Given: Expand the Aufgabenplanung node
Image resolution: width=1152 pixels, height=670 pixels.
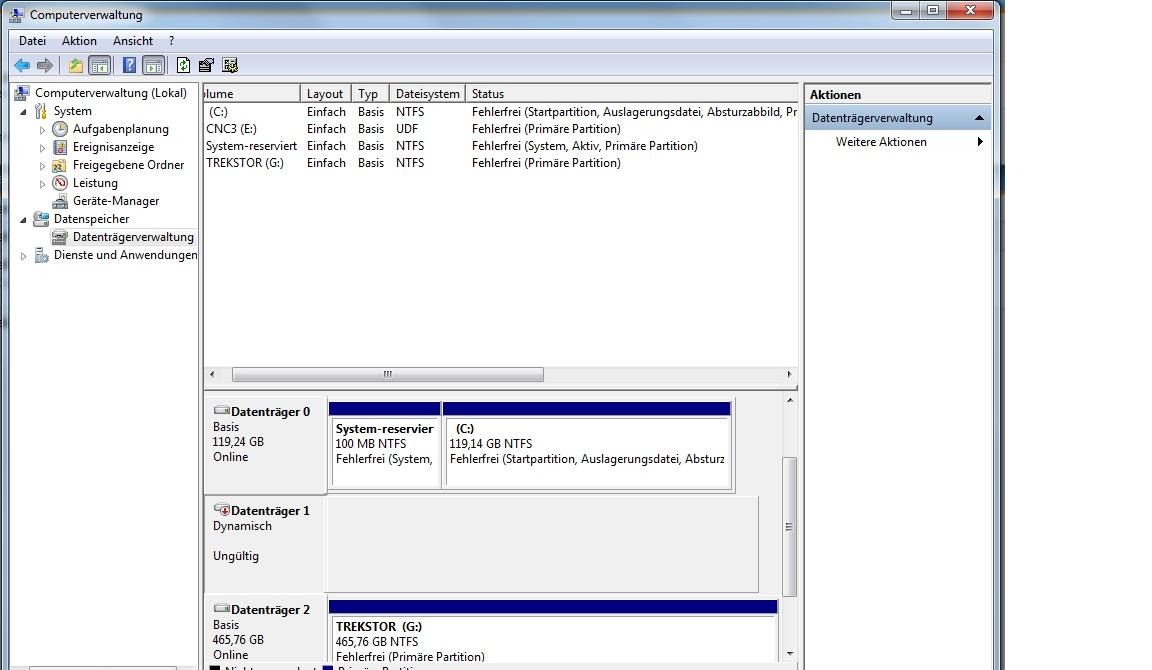Looking at the screenshot, I should (42, 129).
